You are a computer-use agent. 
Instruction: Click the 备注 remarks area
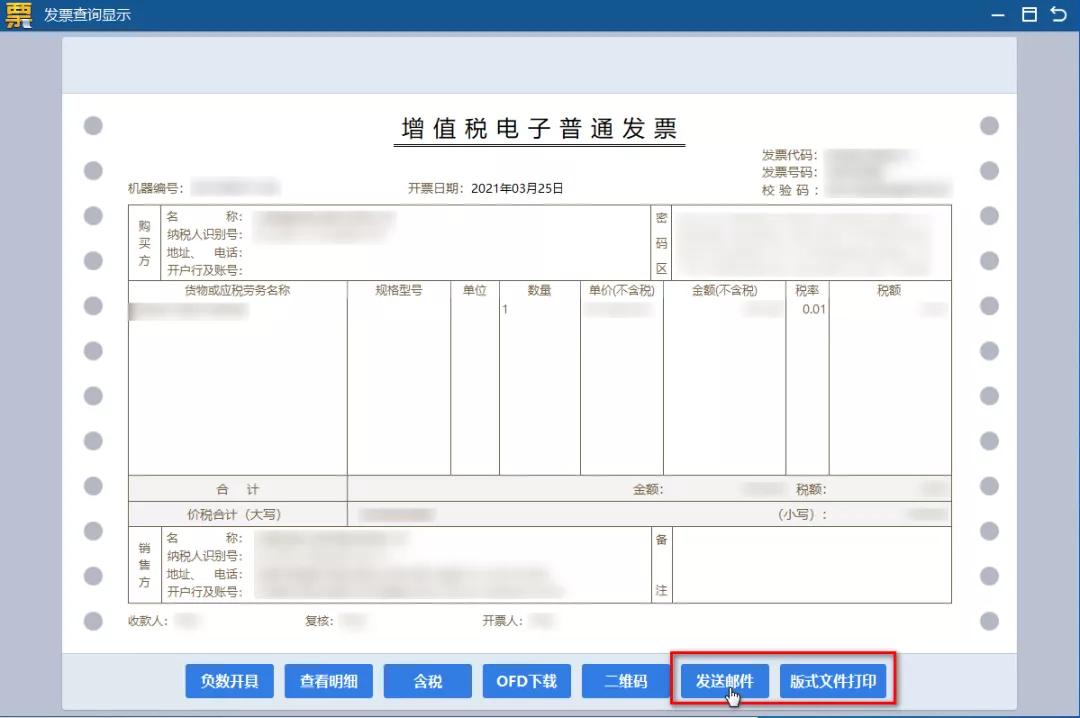(x=810, y=564)
